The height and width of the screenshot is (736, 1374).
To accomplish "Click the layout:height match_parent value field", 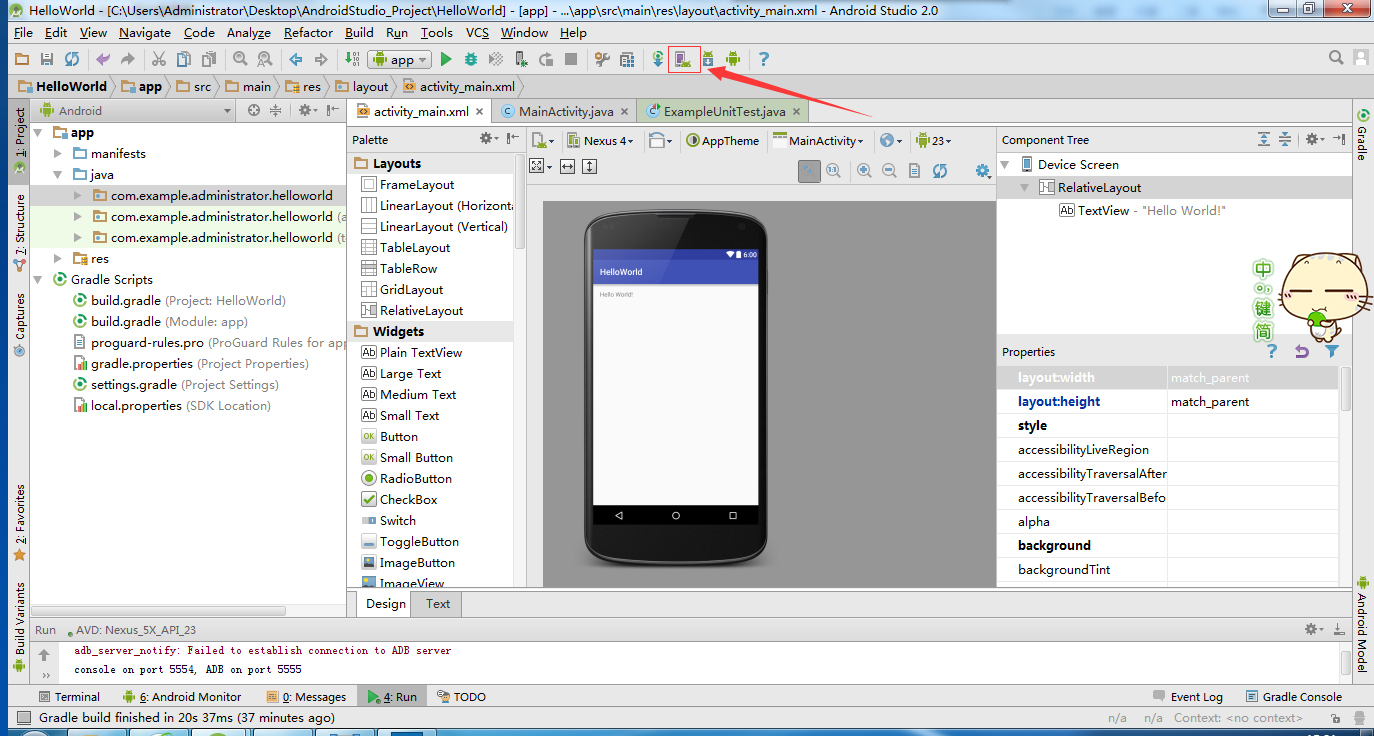I will click(x=1253, y=401).
